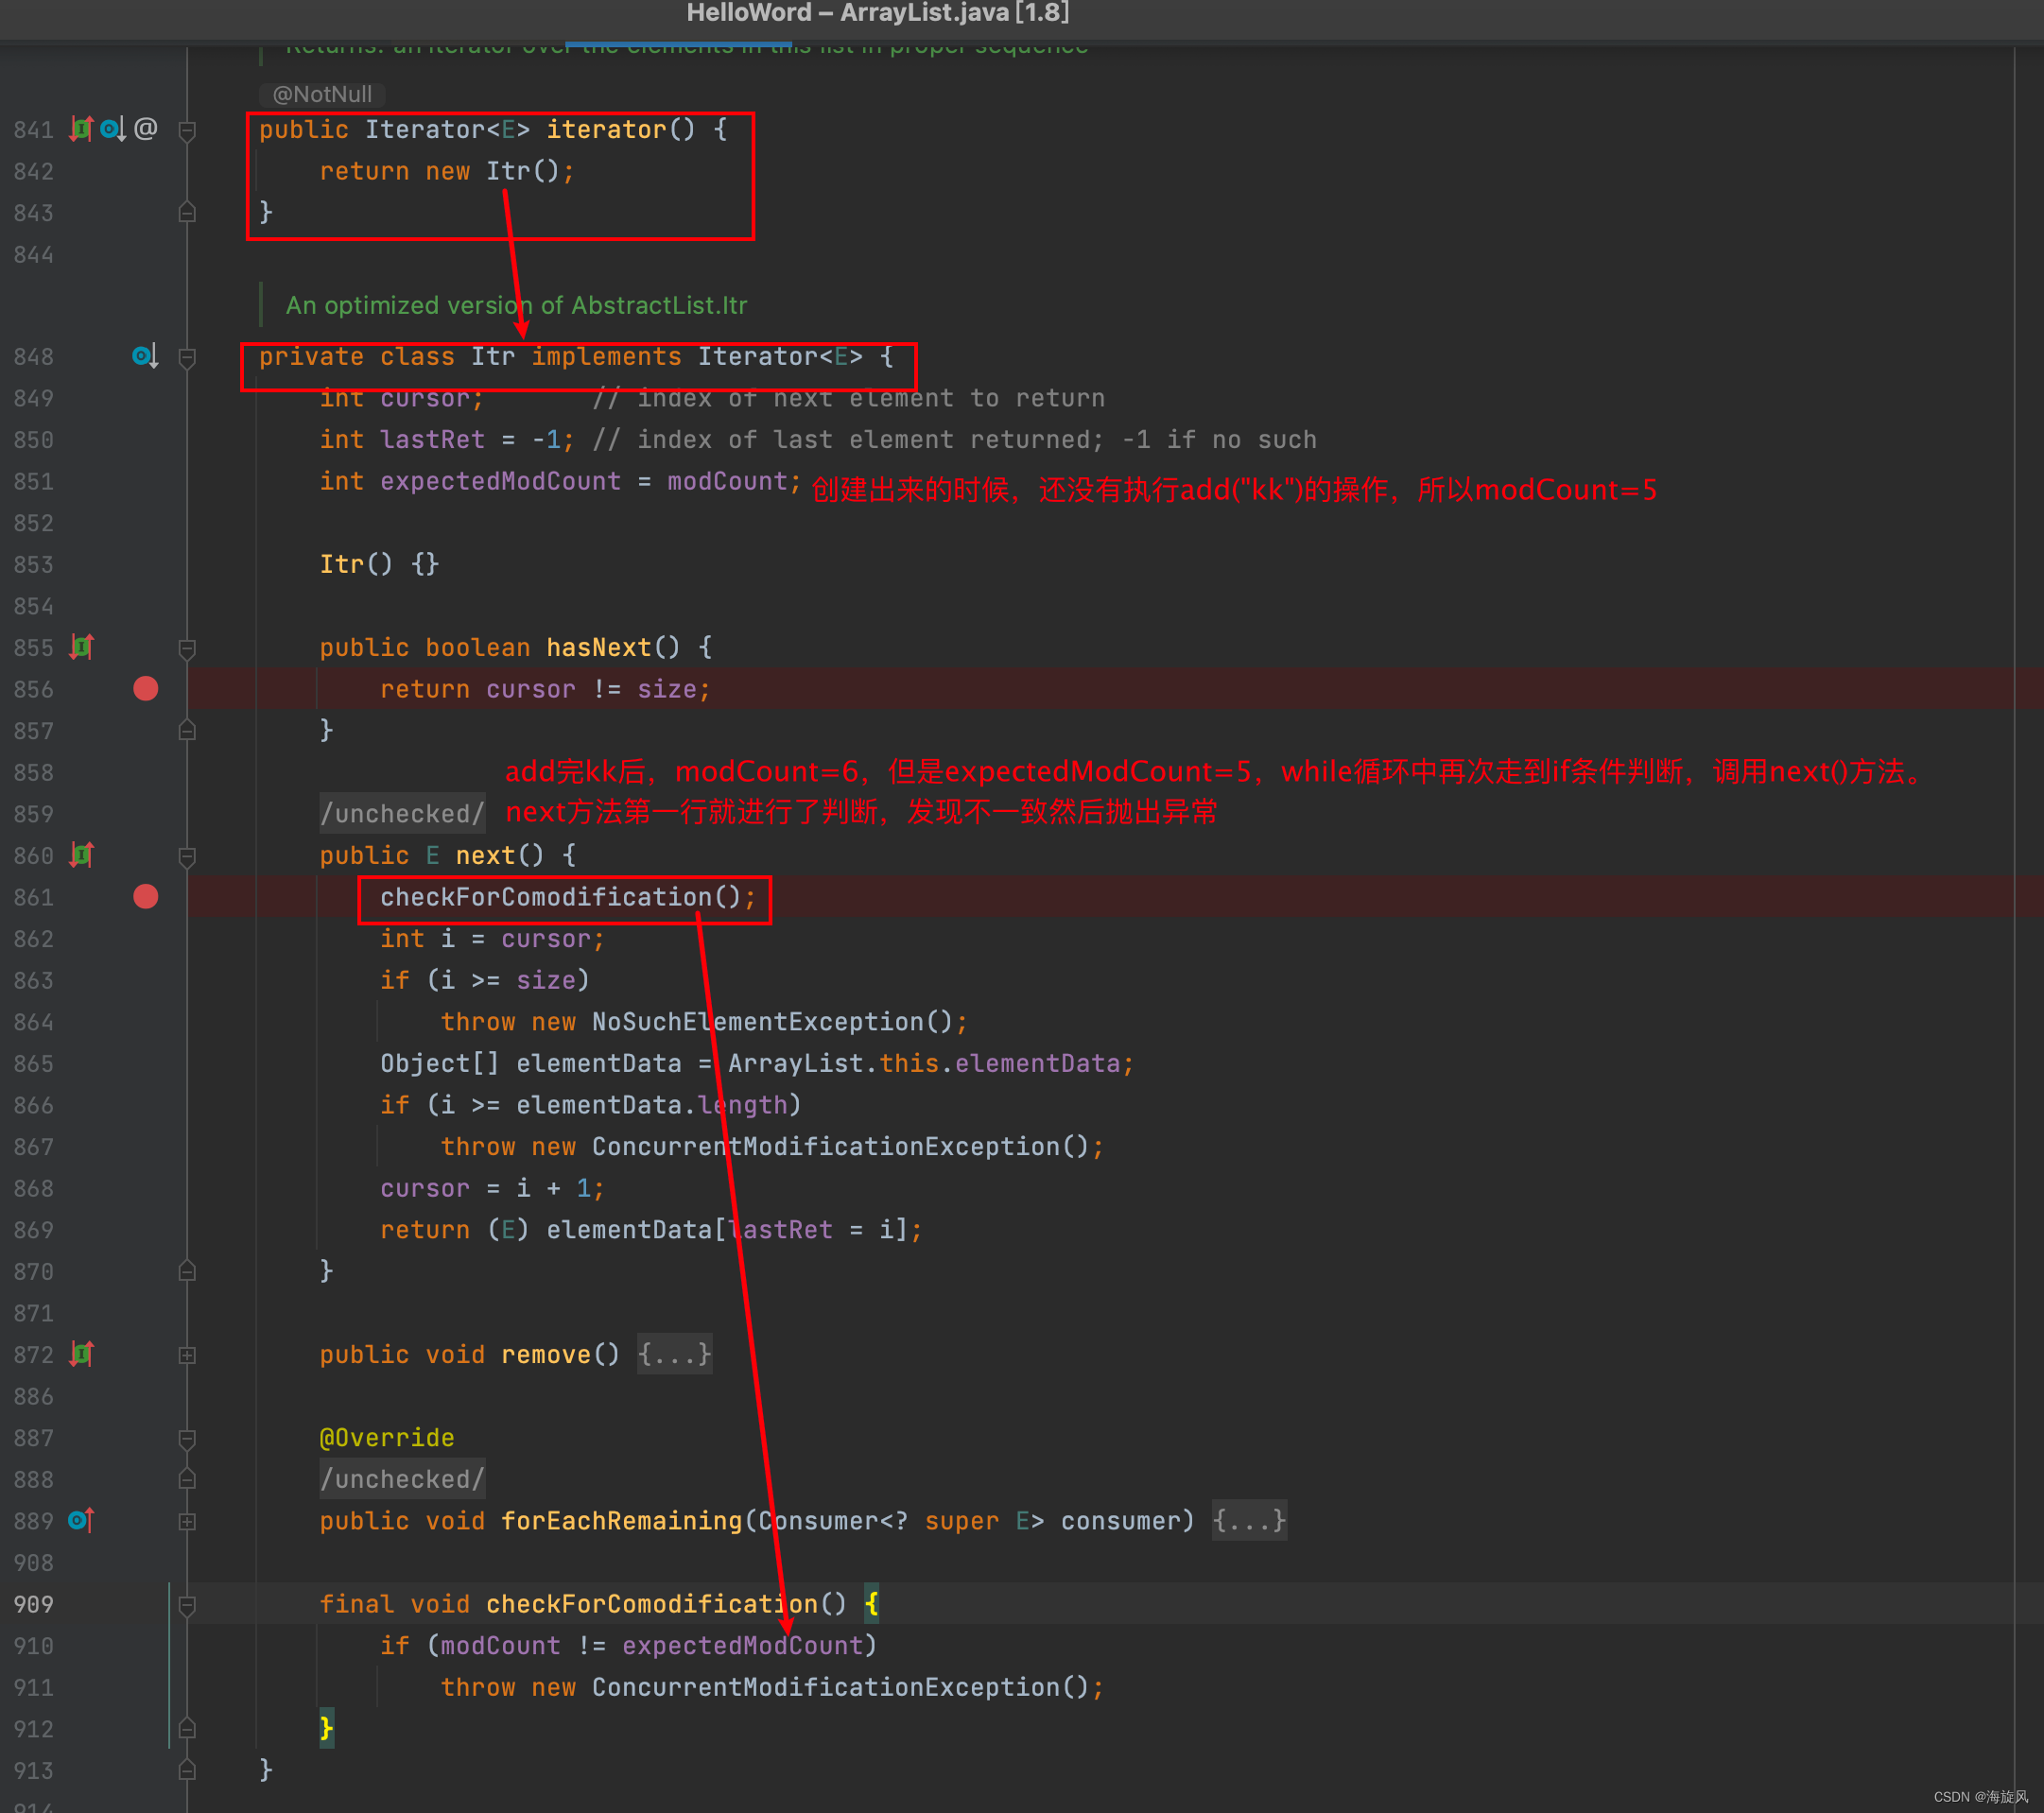Image resolution: width=2044 pixels, height=1813 pixels.
Task: Click the 'iterator' method name on line 841
Action: [606, 129]
